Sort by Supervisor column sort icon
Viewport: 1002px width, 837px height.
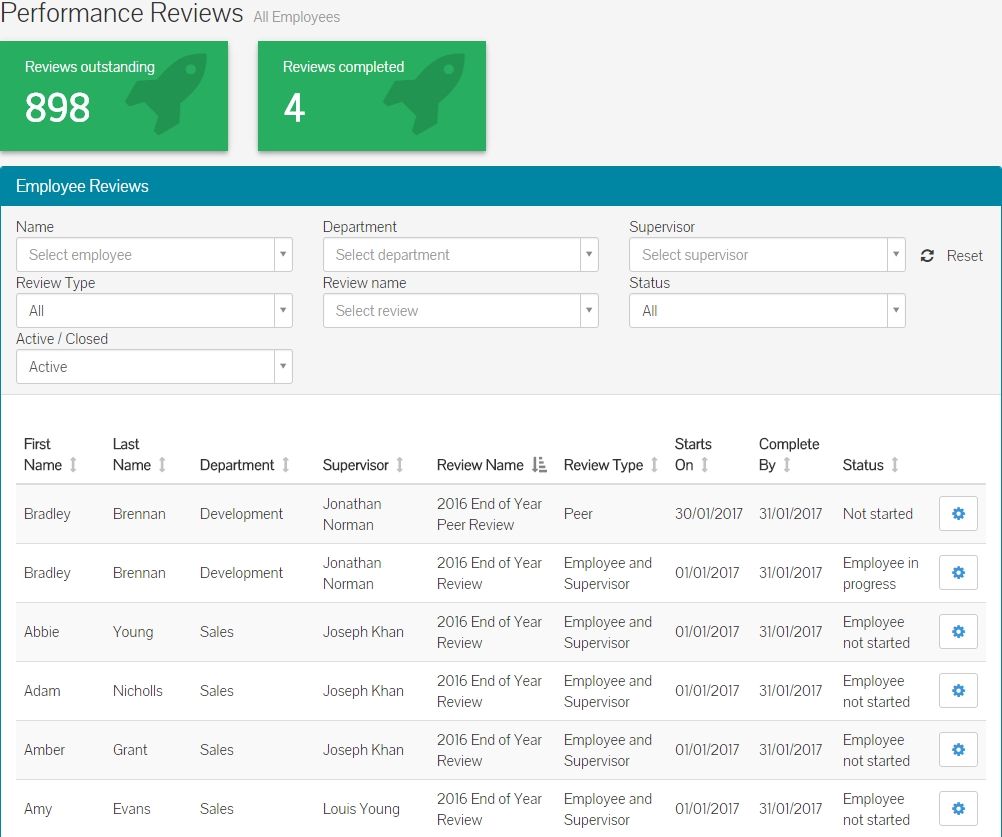click(399, 465)
